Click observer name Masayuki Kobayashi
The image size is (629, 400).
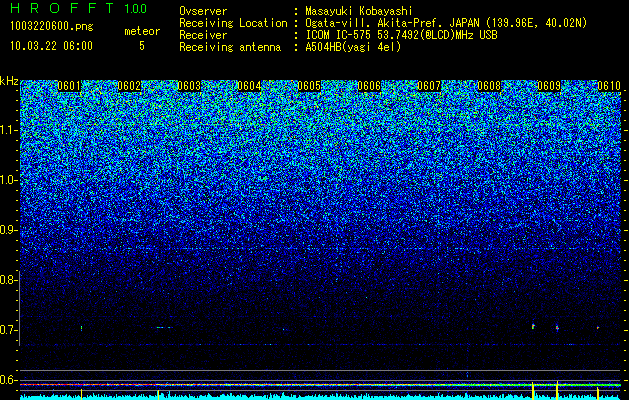point(359,11)
